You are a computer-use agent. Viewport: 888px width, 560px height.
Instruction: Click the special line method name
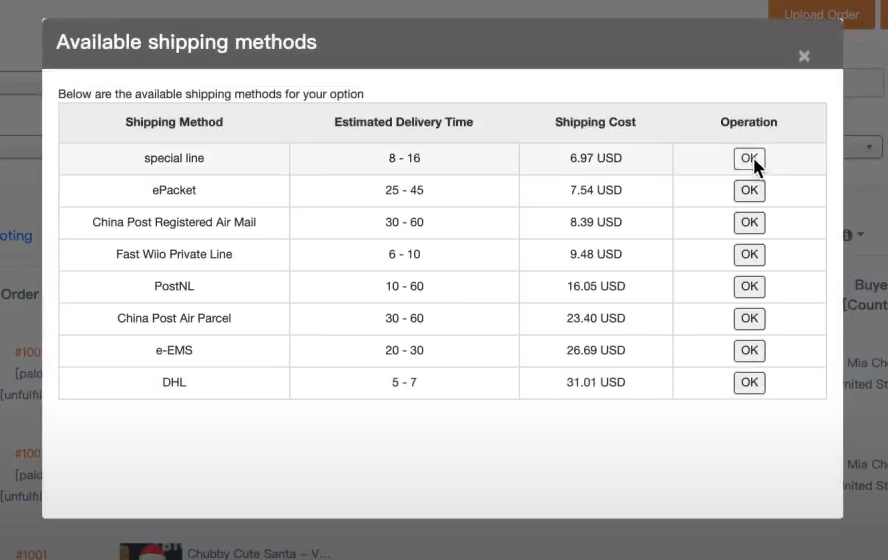coord(174,159)
